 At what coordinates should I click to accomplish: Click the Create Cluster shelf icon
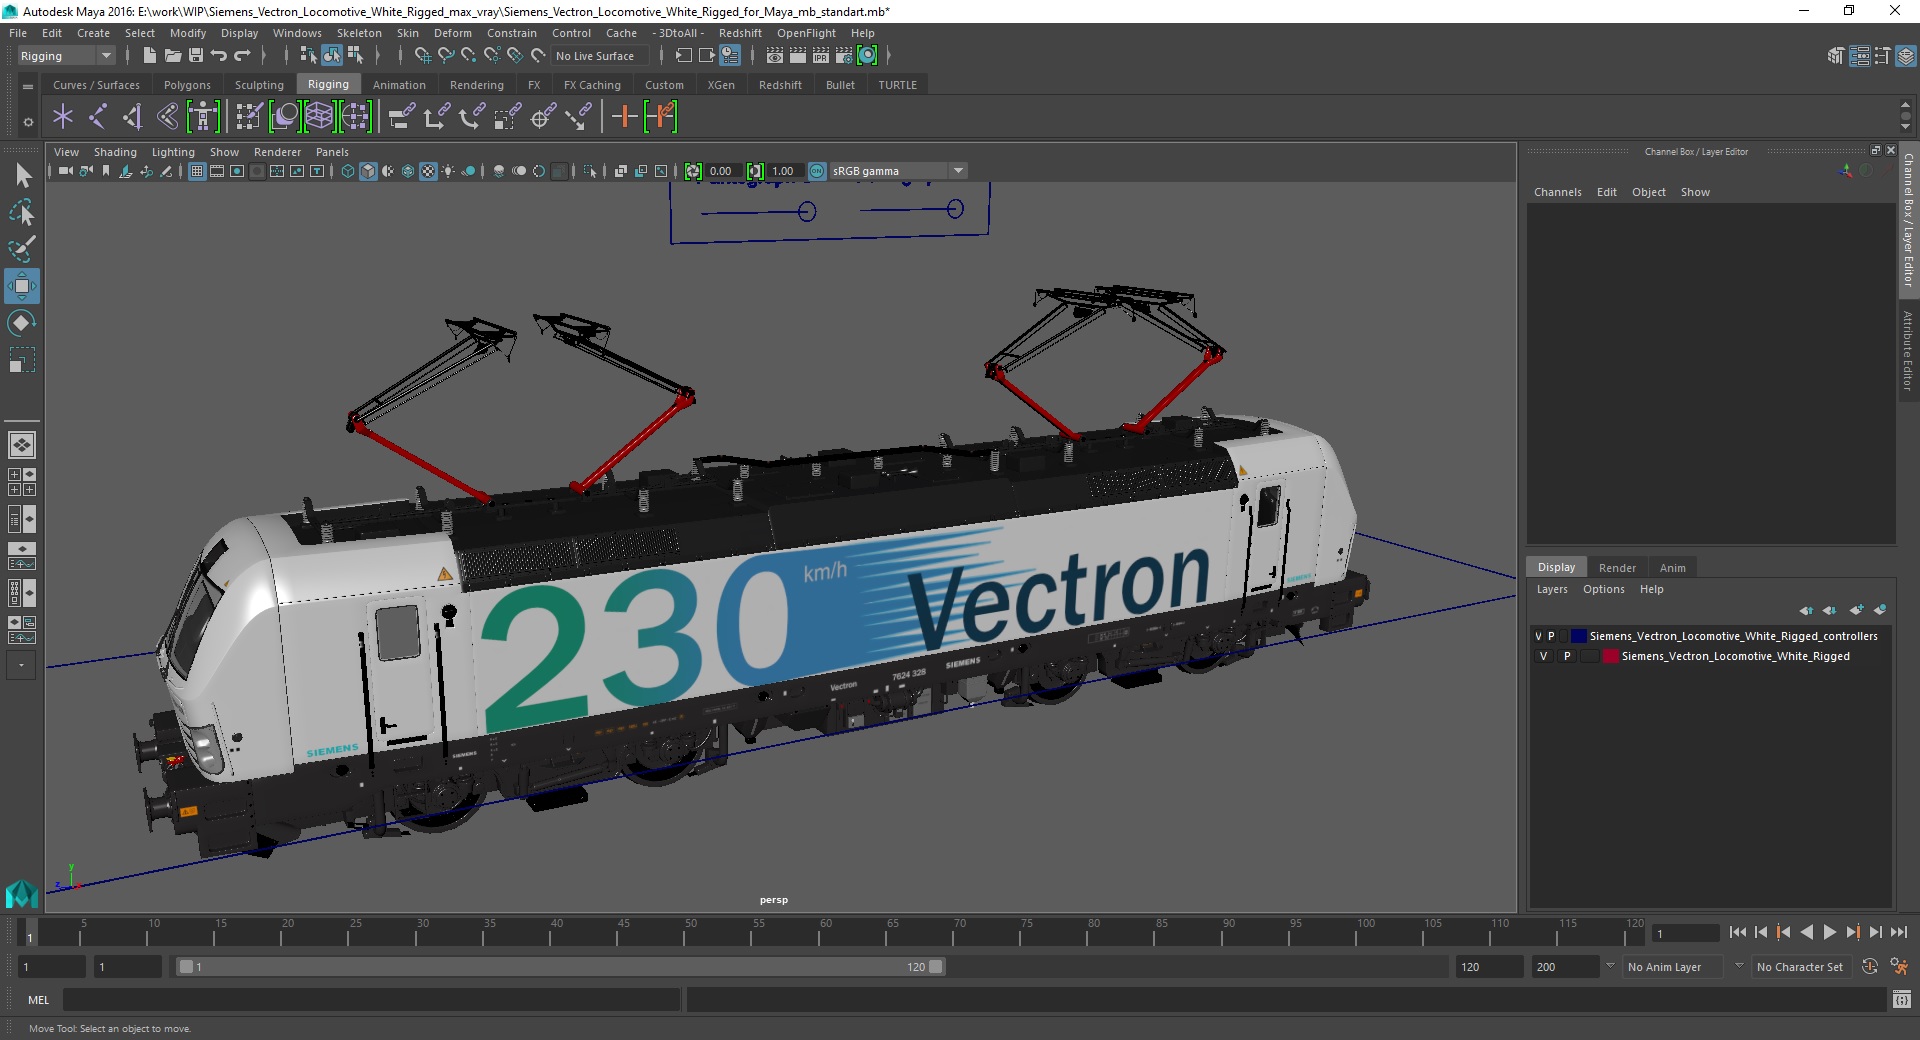click(x=355, y=117)
